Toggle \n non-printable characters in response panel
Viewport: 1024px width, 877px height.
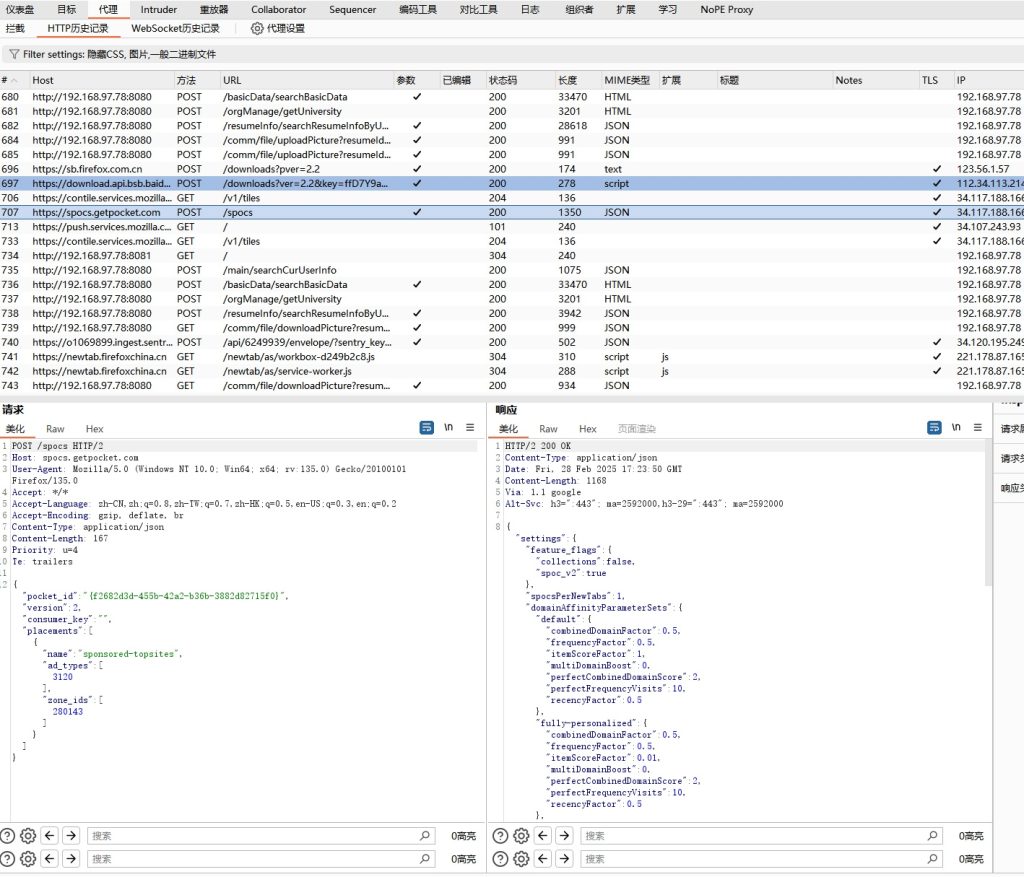click(x=955, y=428)
